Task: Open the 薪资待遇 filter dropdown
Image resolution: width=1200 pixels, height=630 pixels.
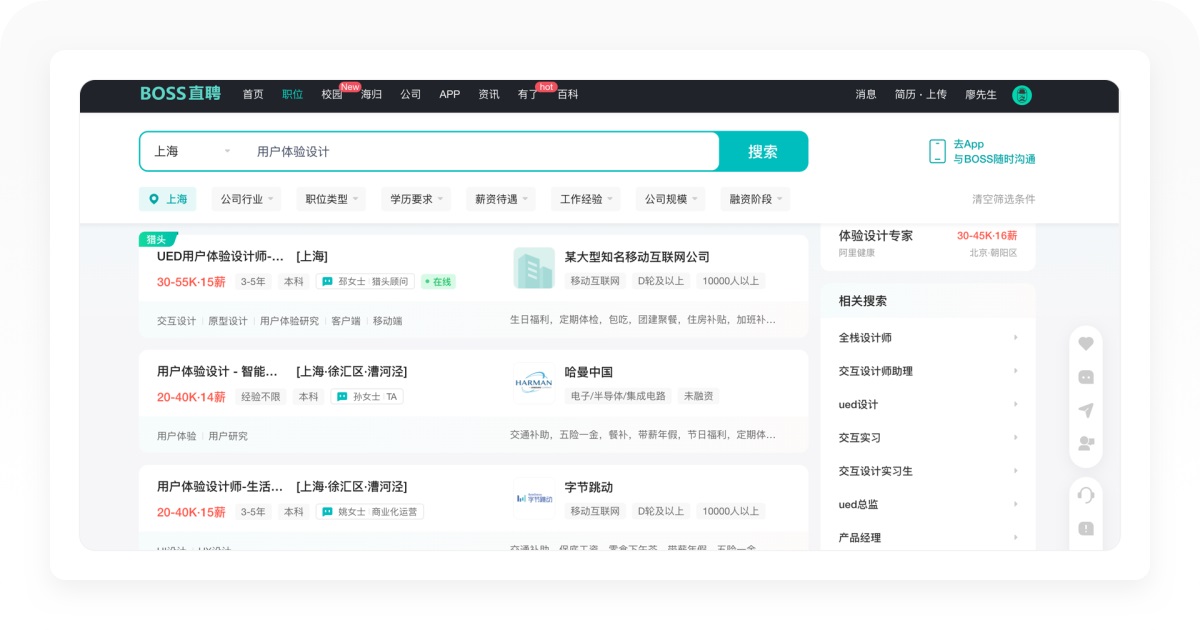Action: click(501, 199)
